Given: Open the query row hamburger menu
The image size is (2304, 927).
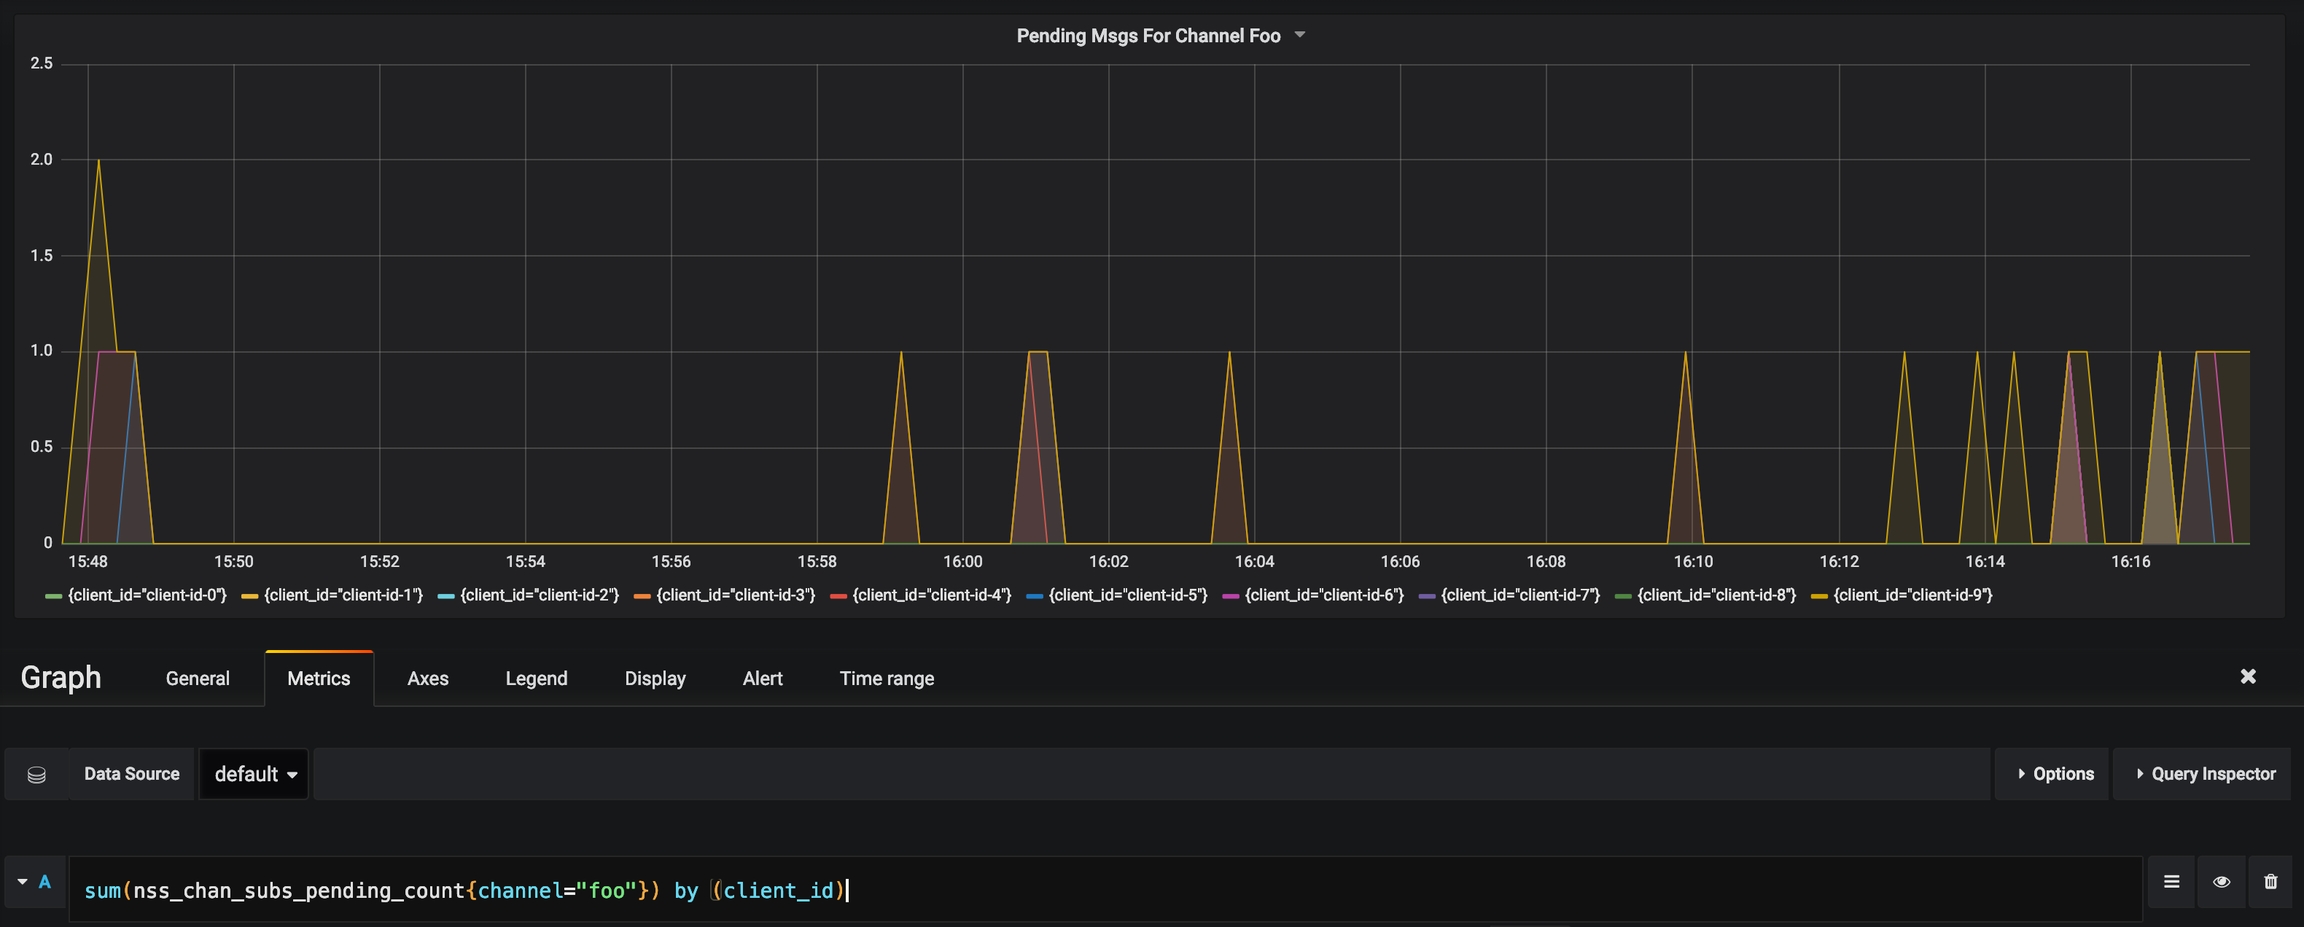Looking at the screenshot, I should [x=2171, y=882].
